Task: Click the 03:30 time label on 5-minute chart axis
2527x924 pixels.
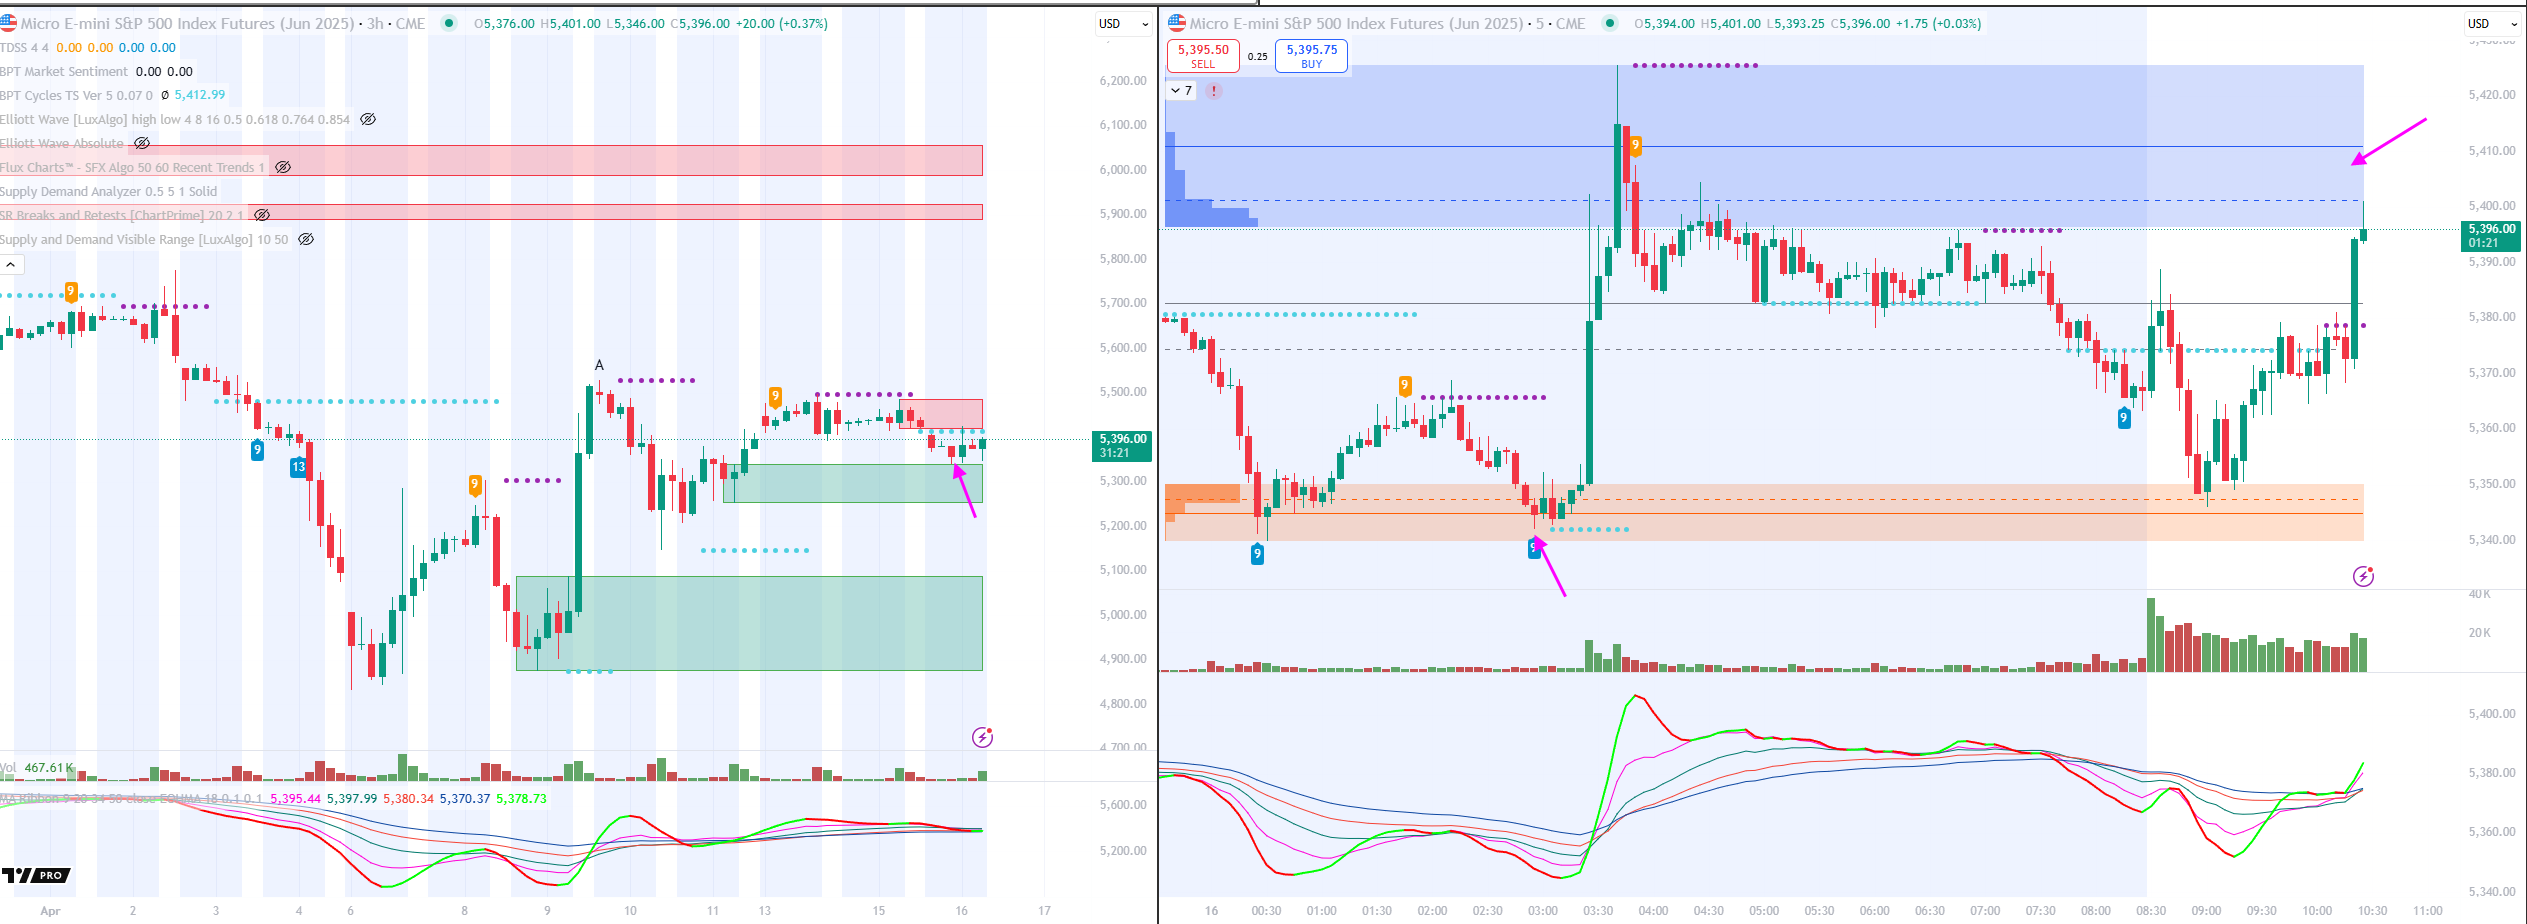Action: (x=1598, y=911)
